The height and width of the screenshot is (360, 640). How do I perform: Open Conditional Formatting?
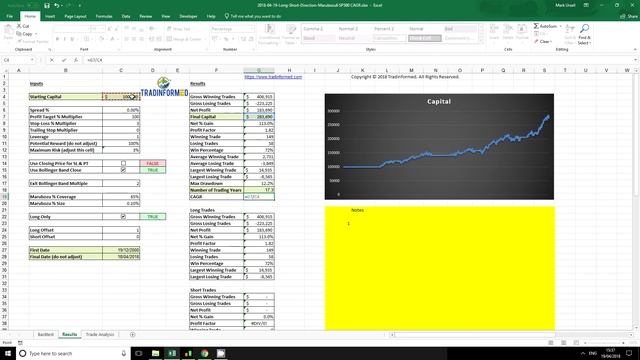pos(269,34)
